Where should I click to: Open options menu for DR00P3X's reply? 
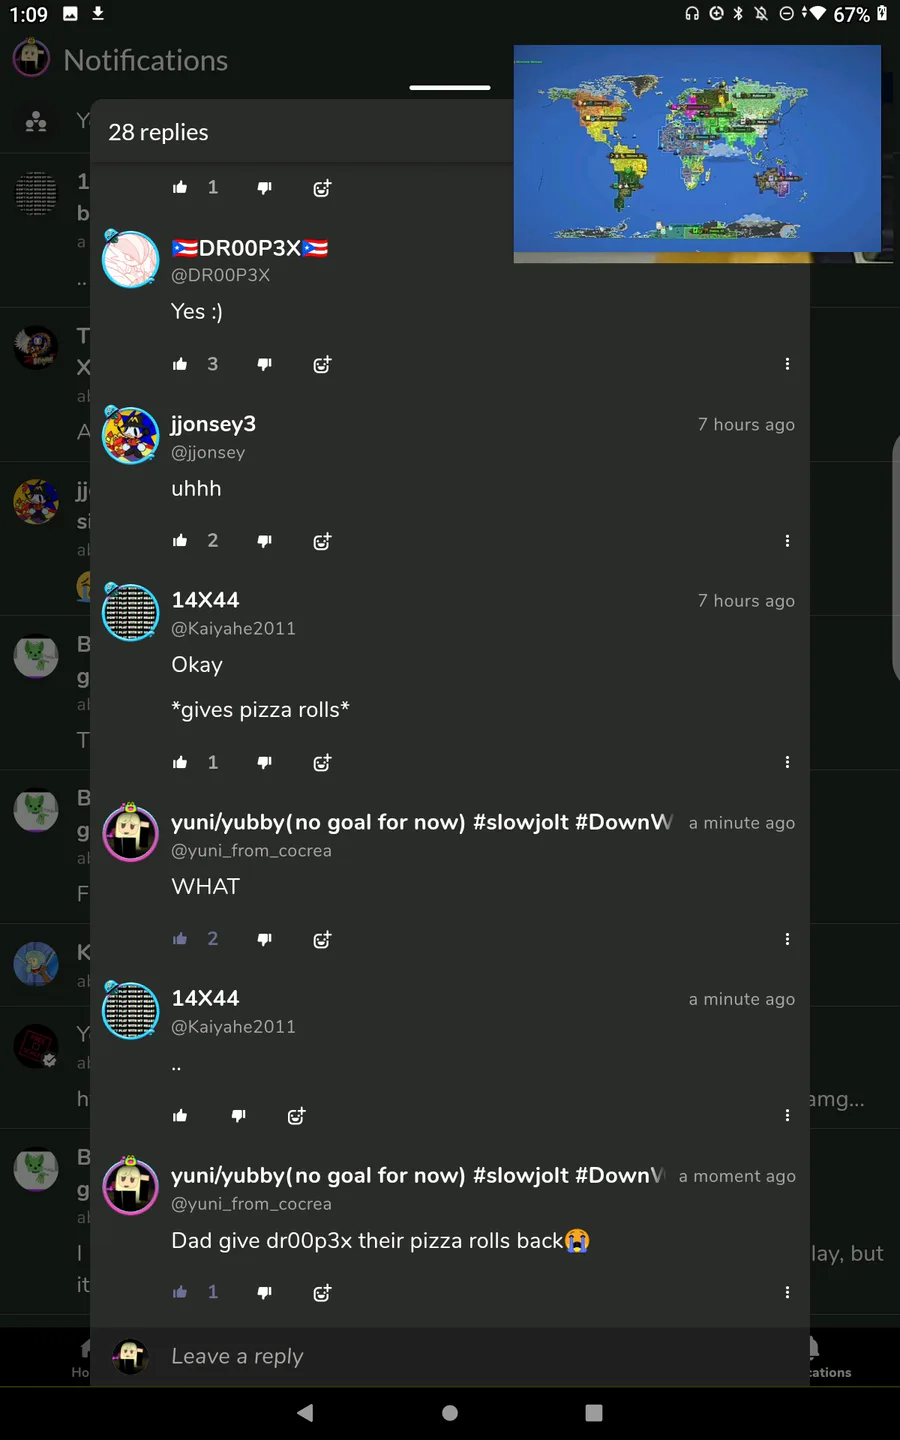[787, 364]
